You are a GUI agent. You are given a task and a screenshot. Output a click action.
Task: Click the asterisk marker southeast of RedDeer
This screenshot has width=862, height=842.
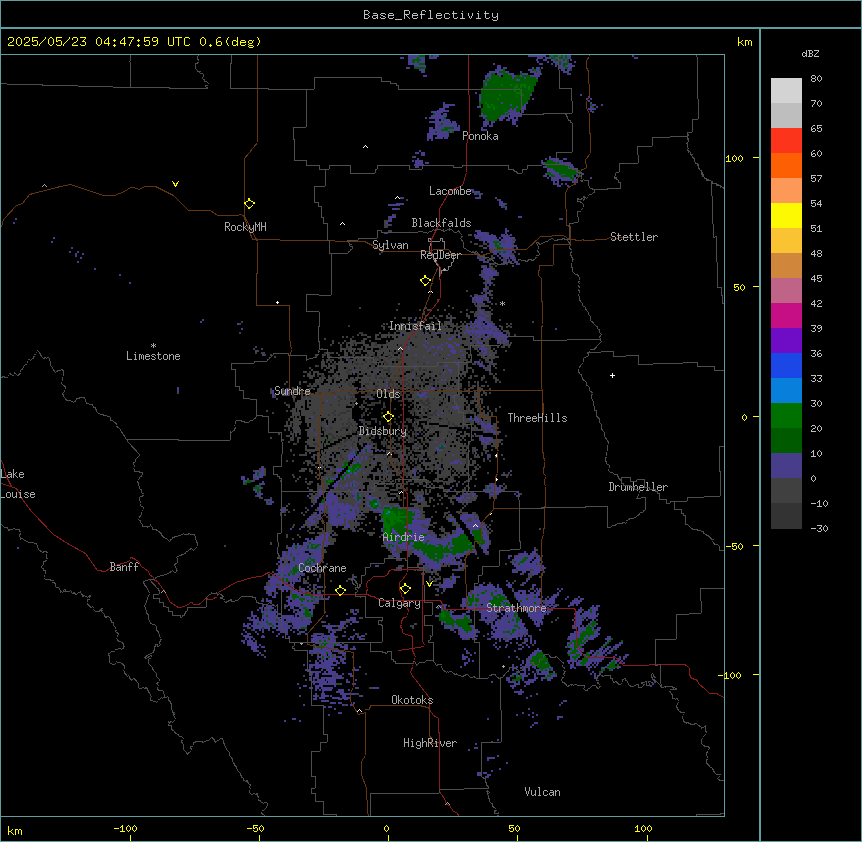502,303
